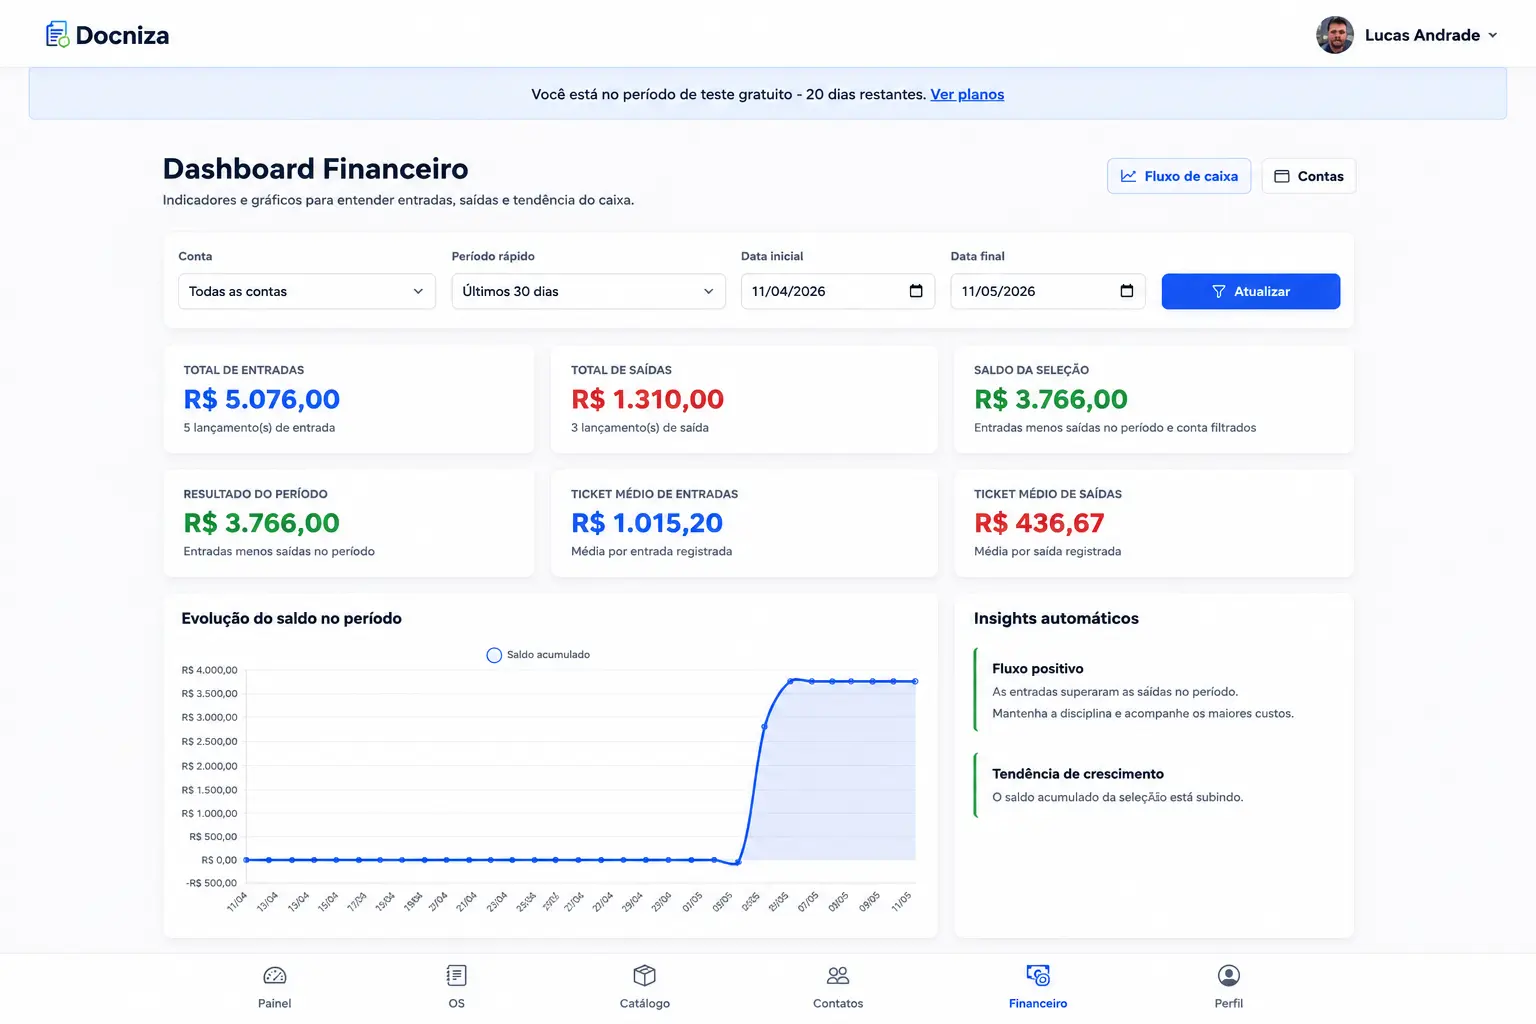Image resolution: width=1536 pixels, height=1024 pixels.
Task: Toggle Saldo acumulado legend marker
Action: coord(494,655)
